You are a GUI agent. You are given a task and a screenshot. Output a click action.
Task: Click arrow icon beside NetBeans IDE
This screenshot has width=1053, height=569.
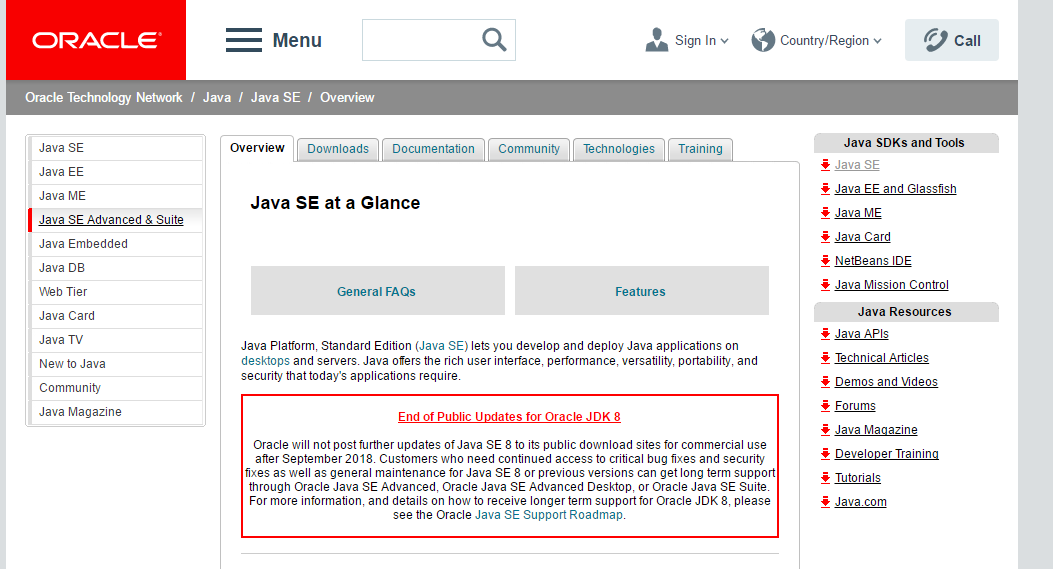coord(825,261)
